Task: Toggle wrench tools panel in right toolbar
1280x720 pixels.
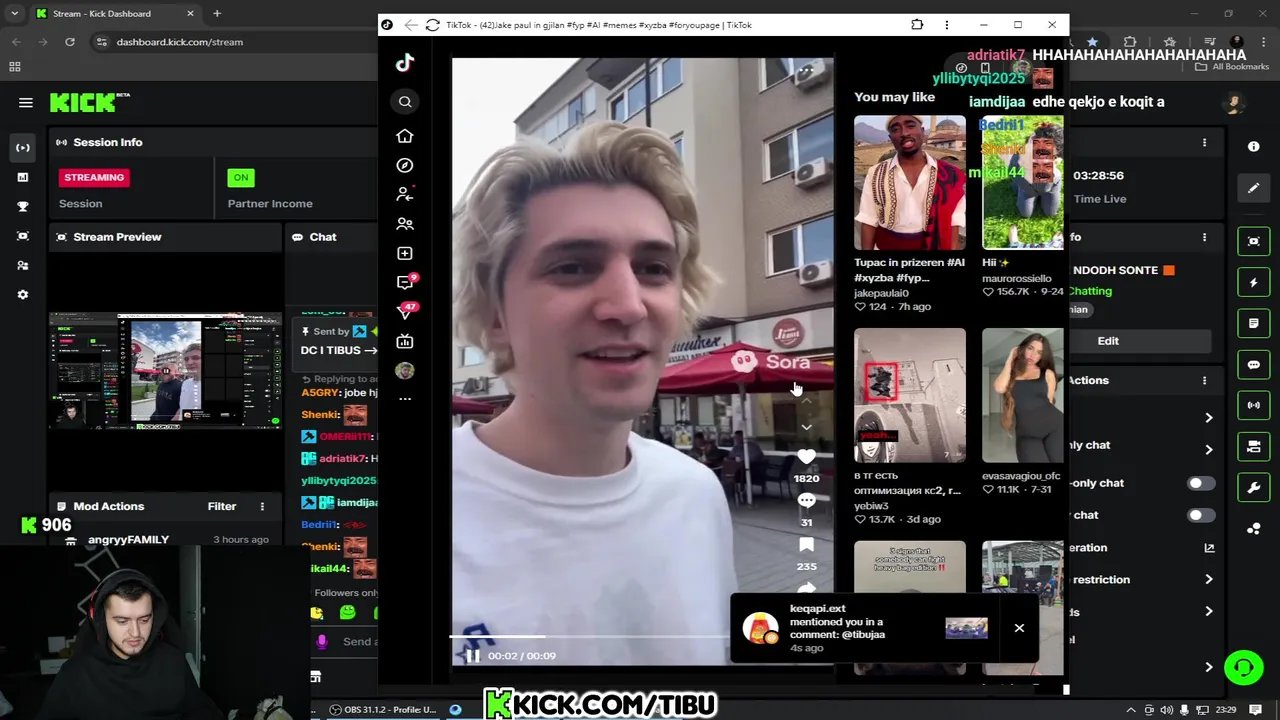Action: point(1254,488)
